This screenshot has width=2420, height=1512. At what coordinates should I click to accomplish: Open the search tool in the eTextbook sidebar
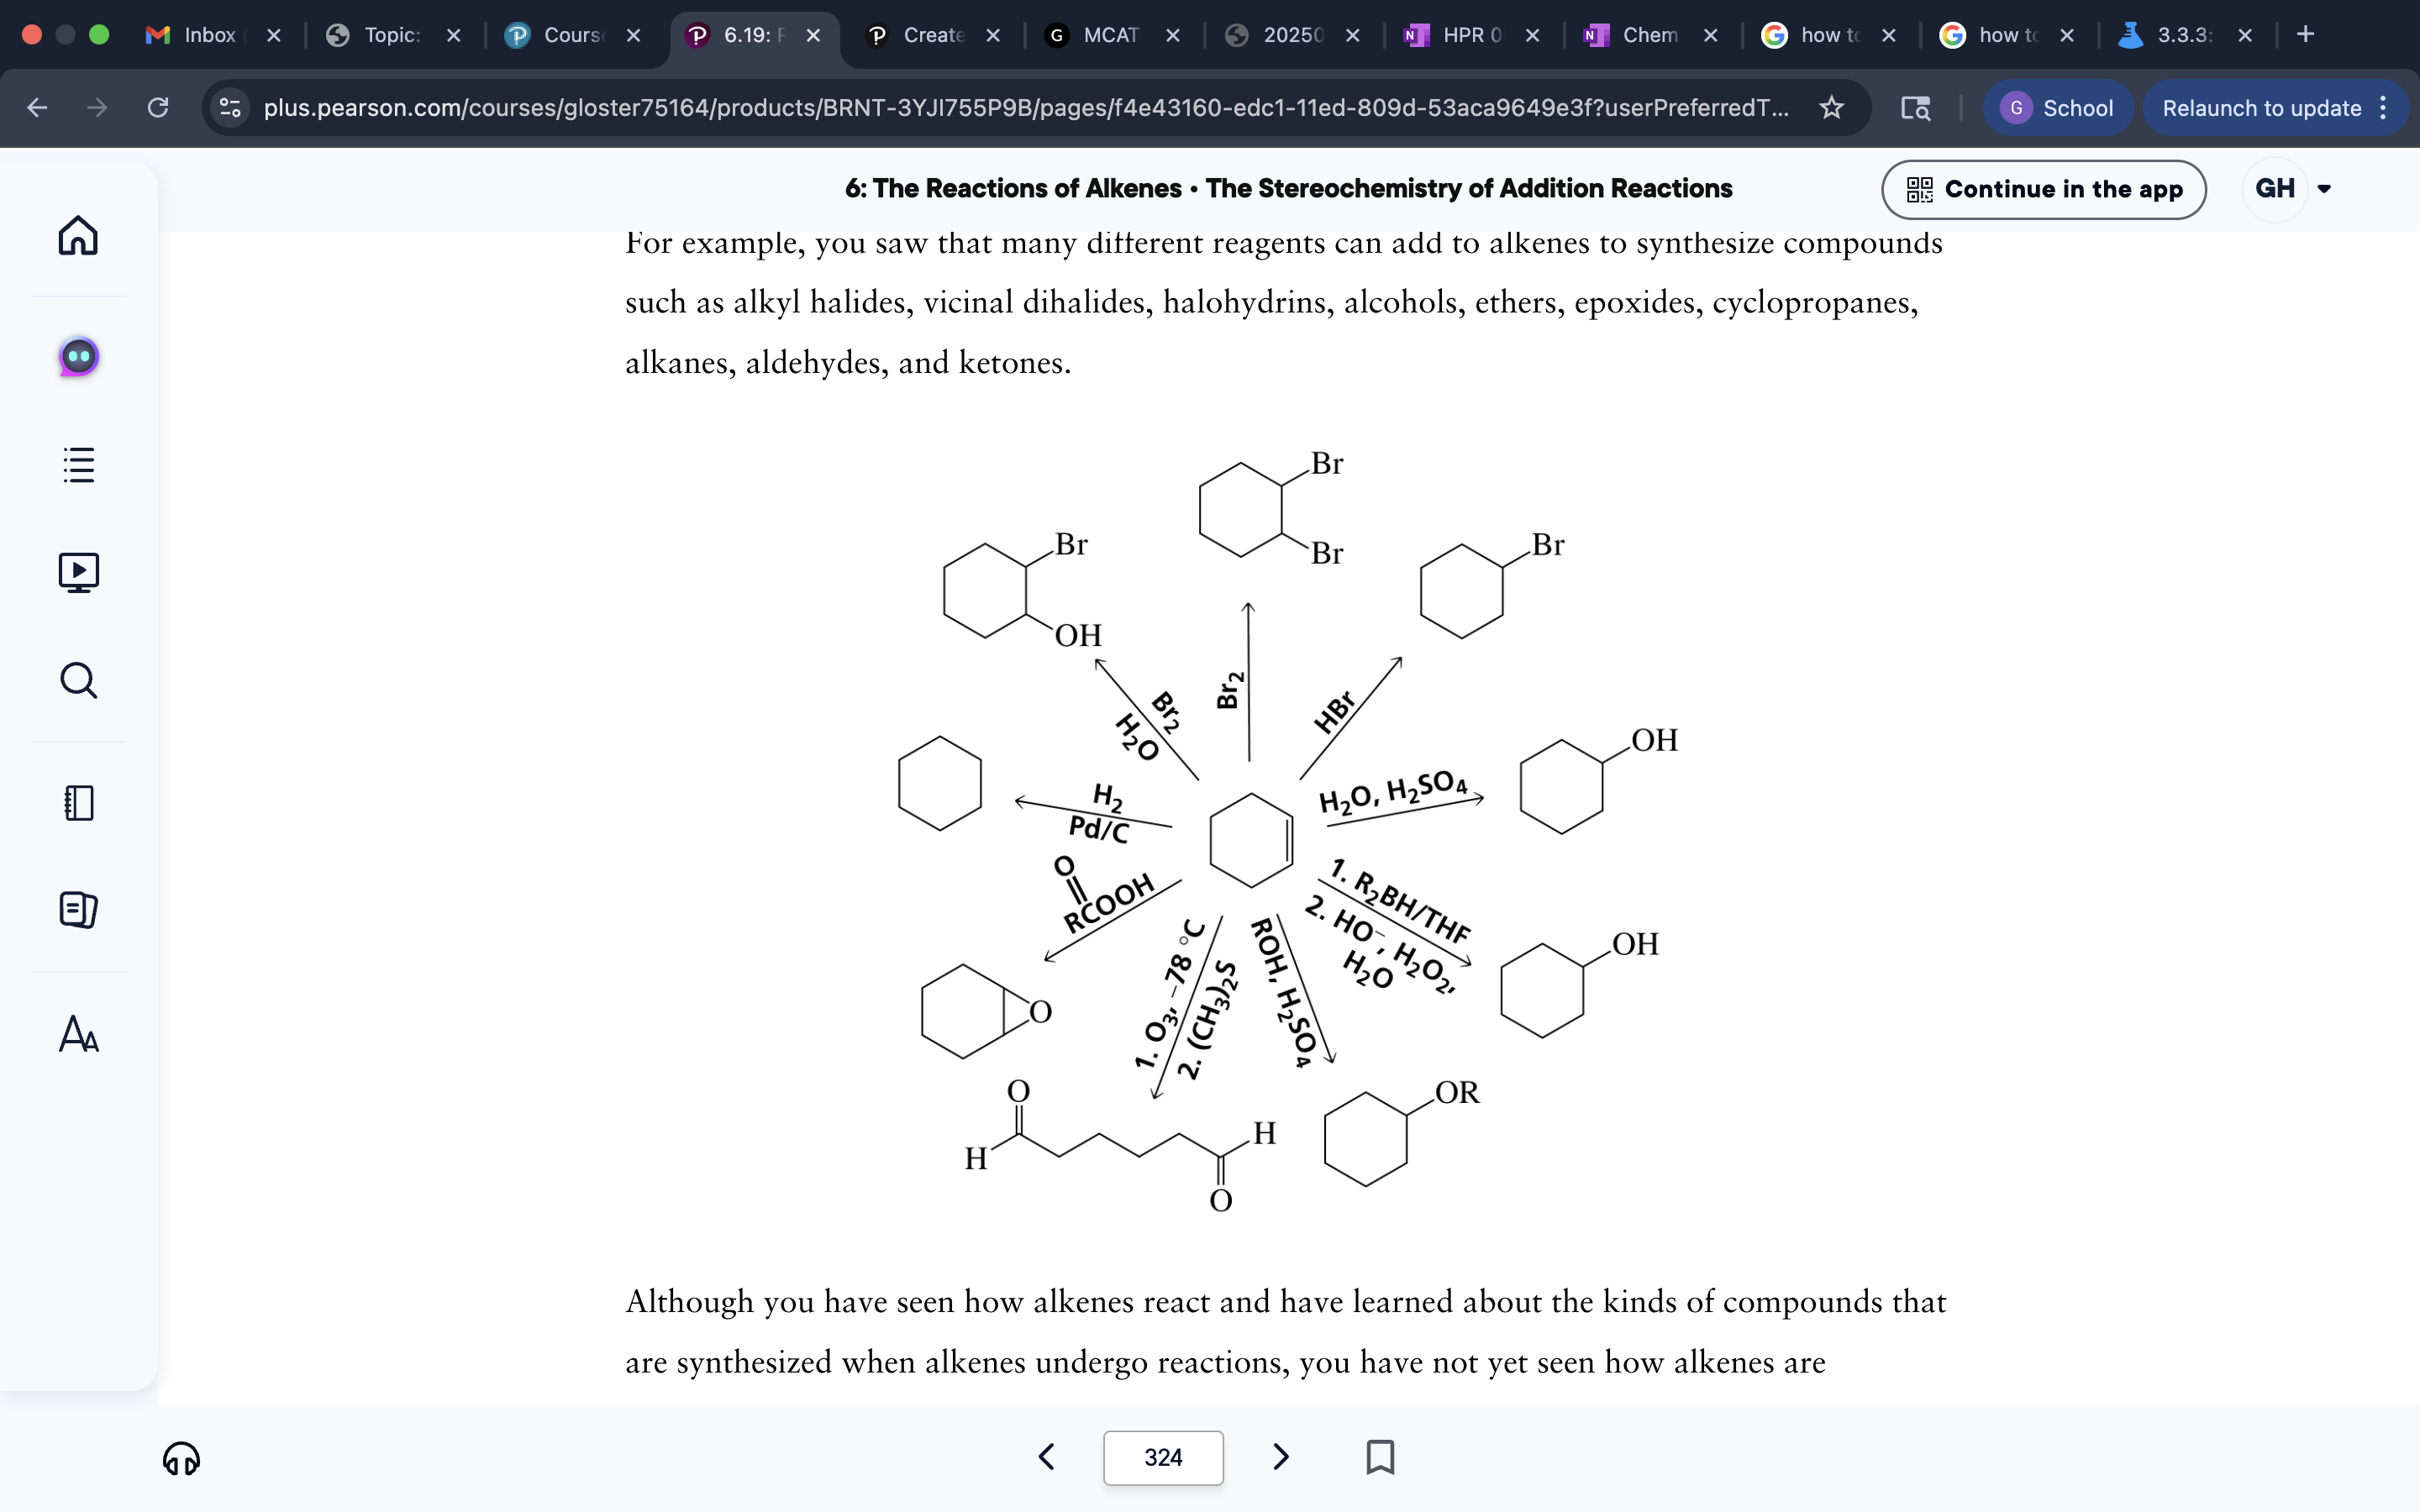coord(78,681)
